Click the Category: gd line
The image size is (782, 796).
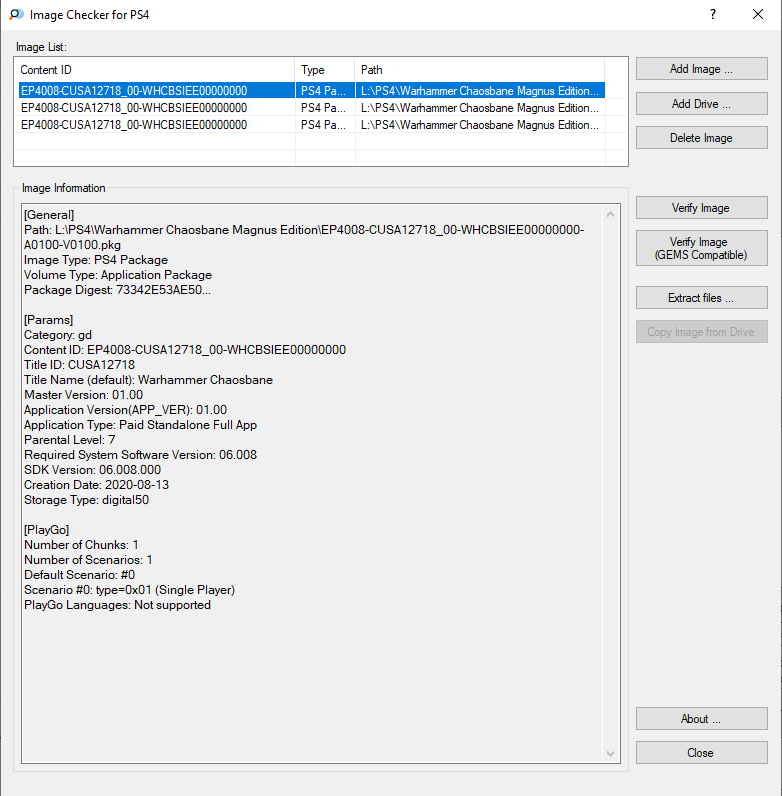coord(58,335)
